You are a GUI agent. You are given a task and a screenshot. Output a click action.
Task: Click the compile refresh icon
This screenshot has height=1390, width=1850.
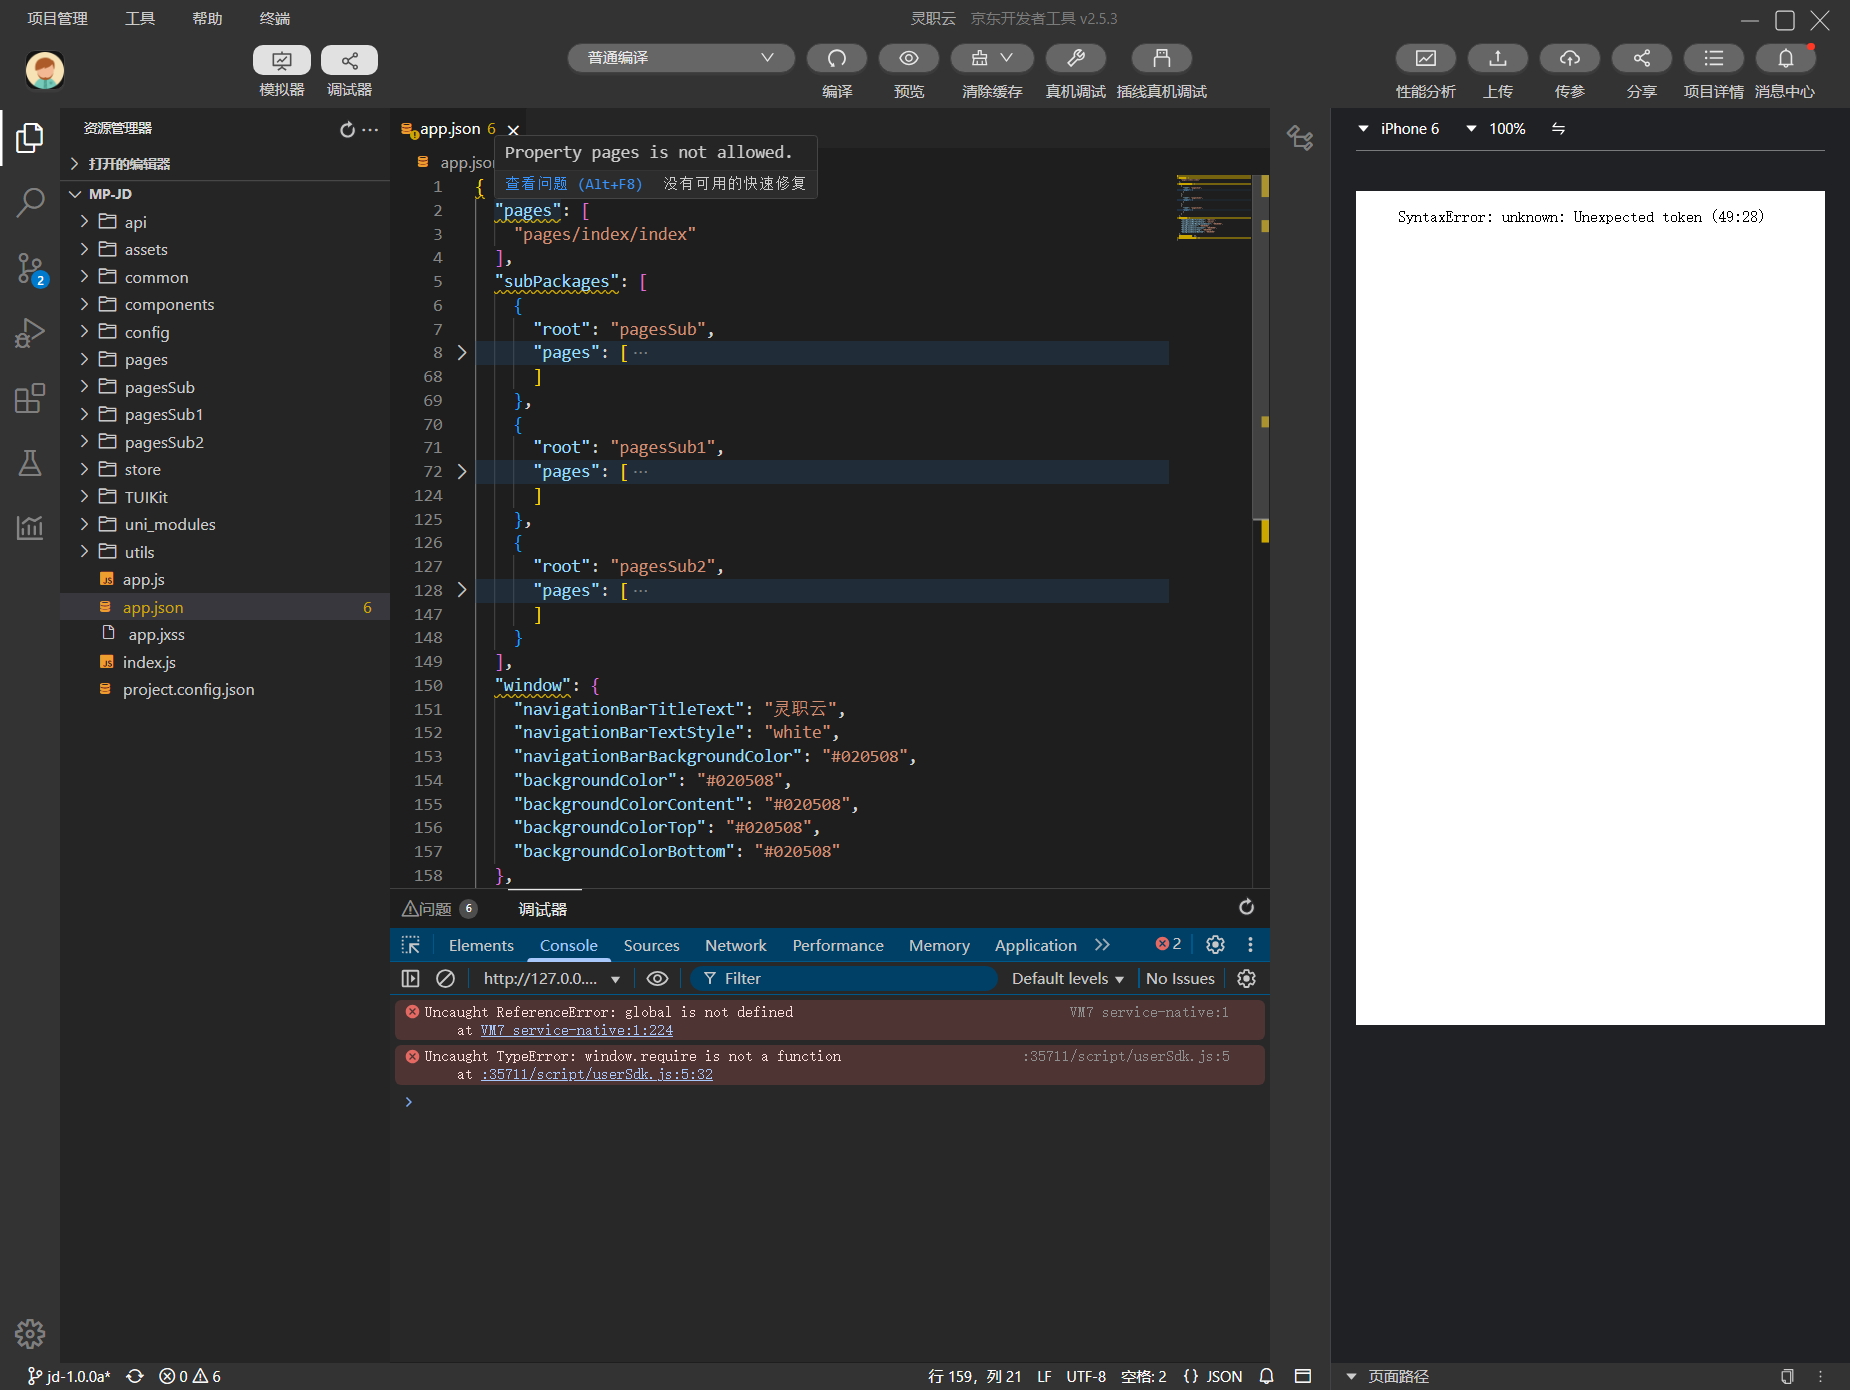click(x=836, y=59)
